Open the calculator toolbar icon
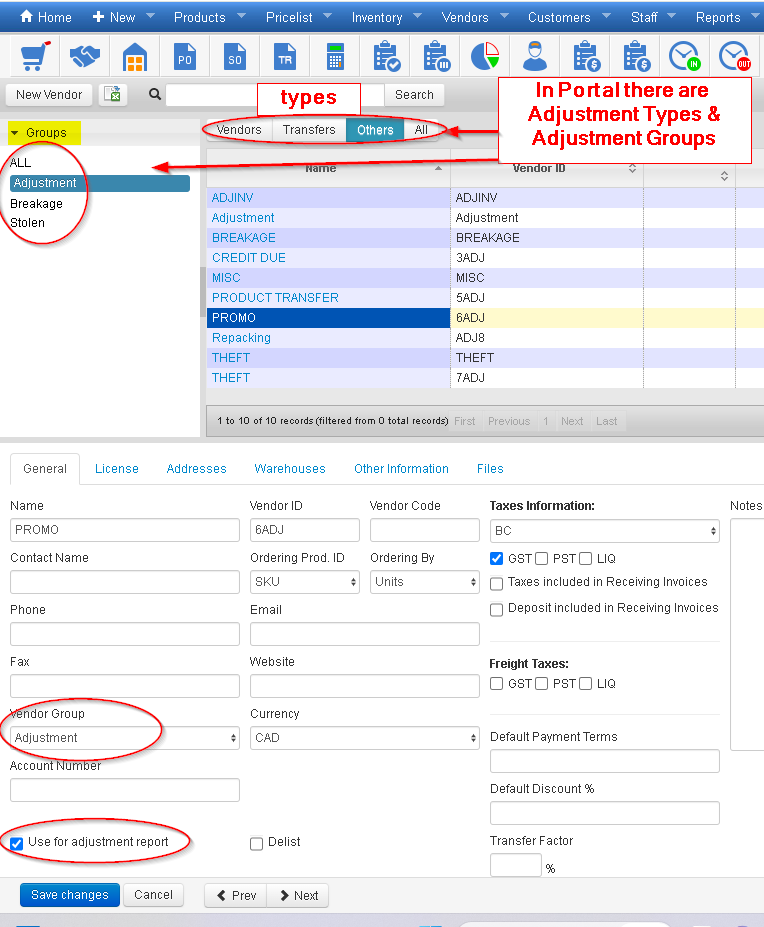 pyautogui.click(x=335, y=57)
